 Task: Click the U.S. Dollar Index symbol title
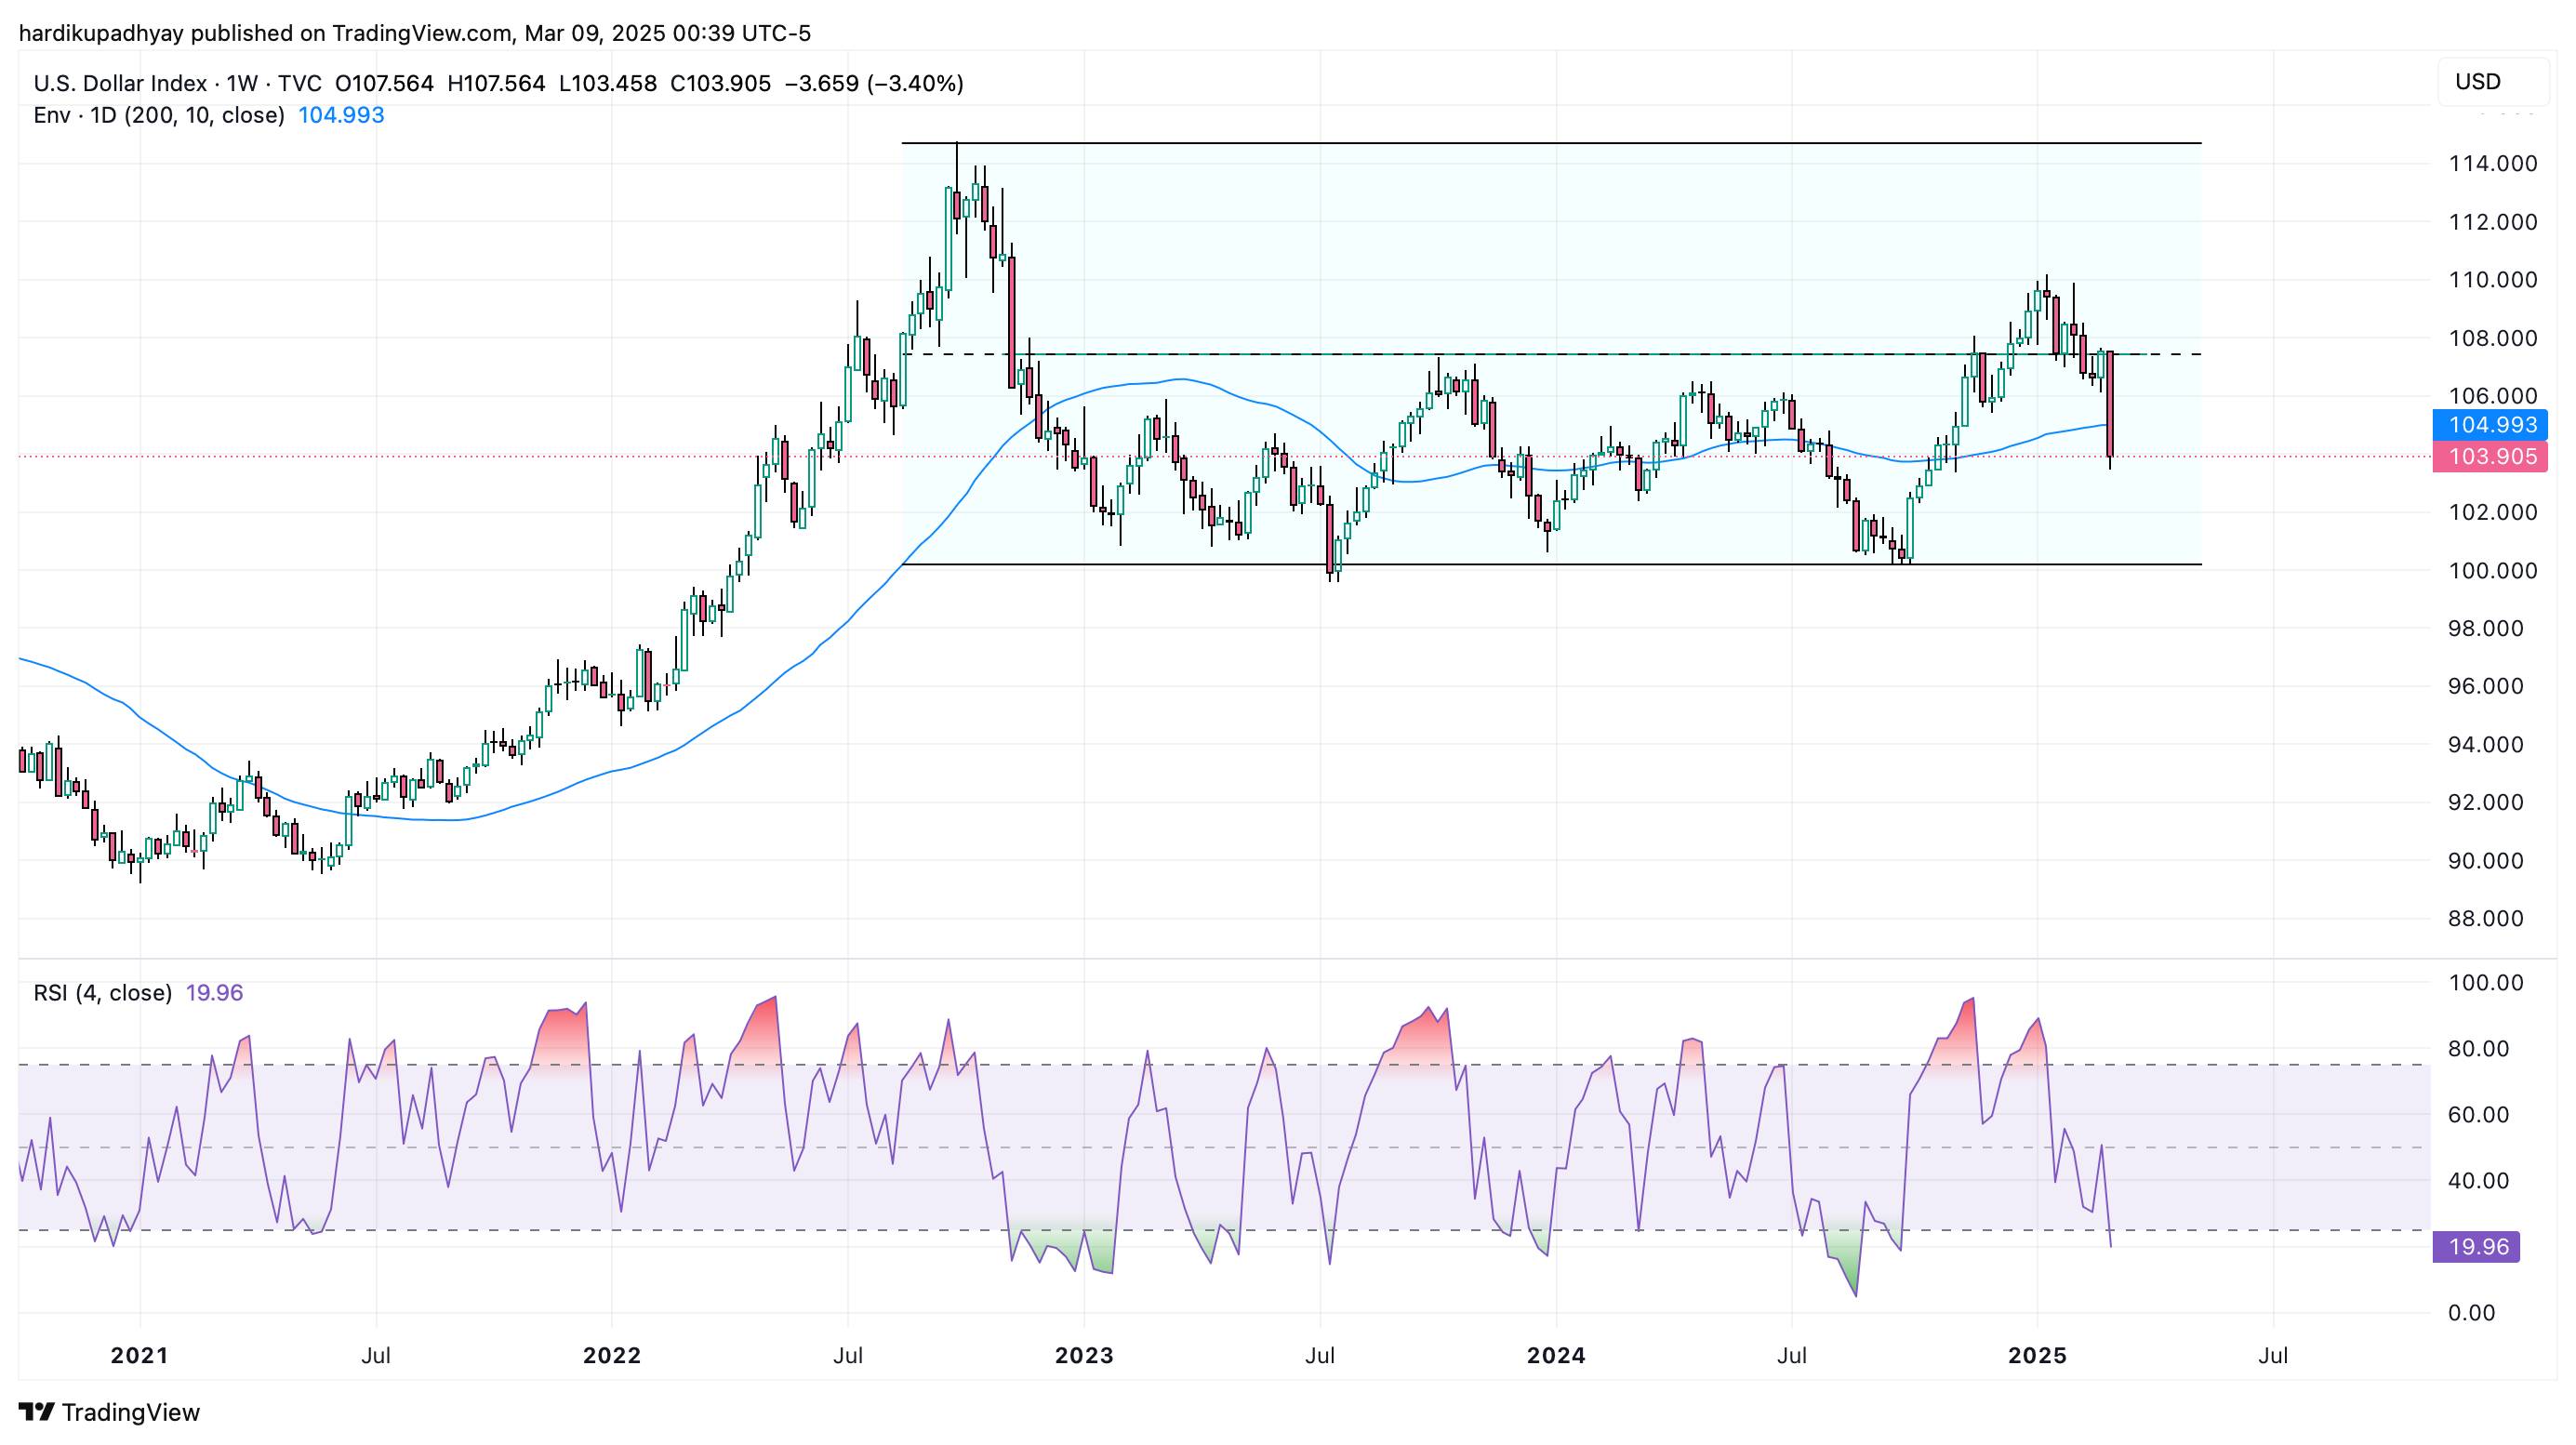coord(120,83)
